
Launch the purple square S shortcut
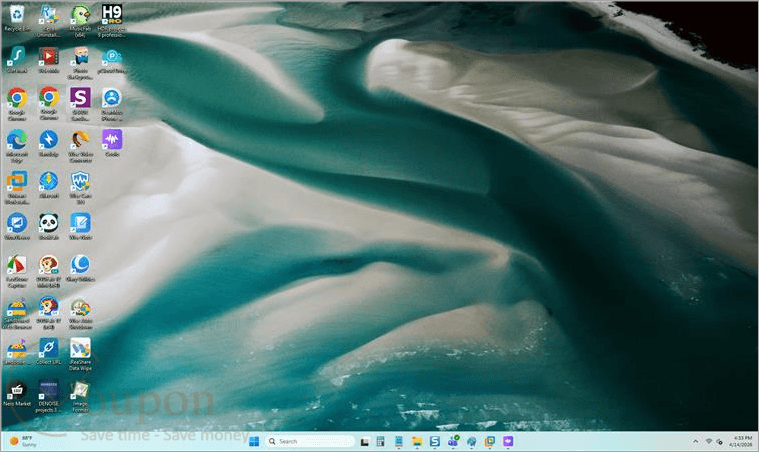(80, 104)
